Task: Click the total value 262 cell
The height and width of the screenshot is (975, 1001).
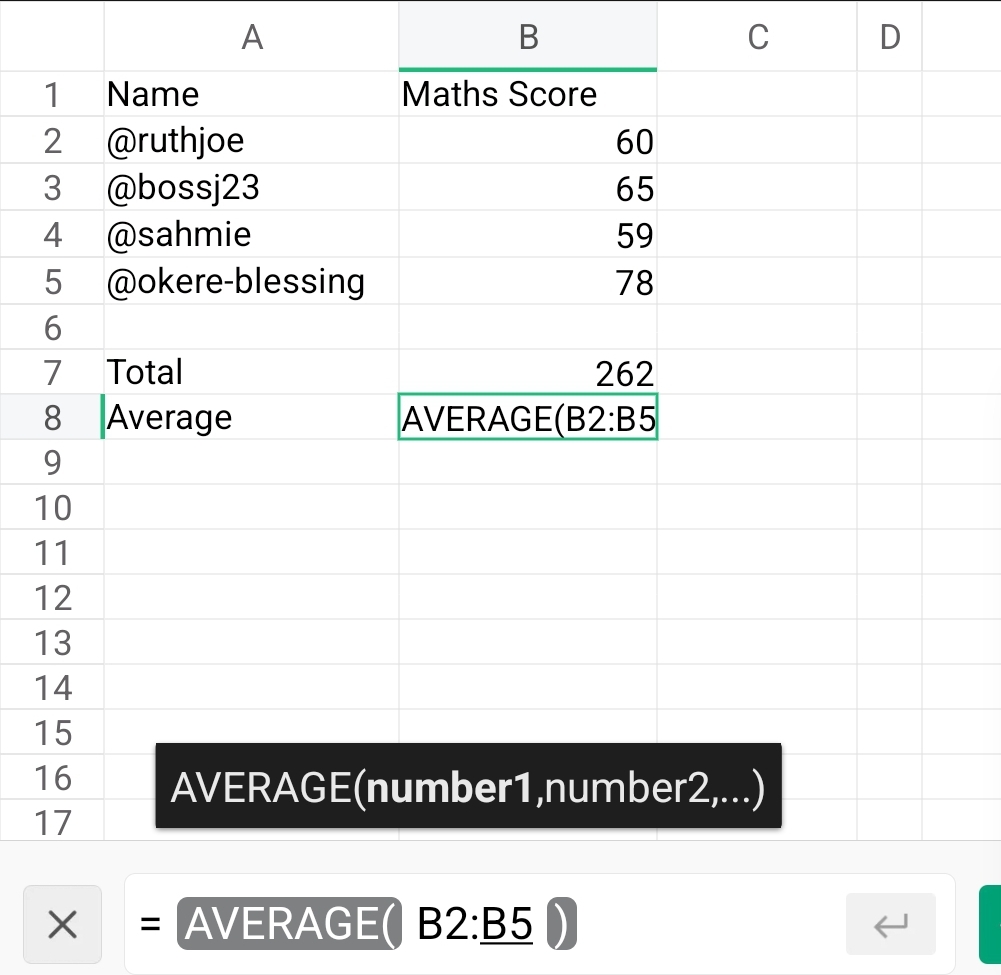Action: [x=528, y=372]
